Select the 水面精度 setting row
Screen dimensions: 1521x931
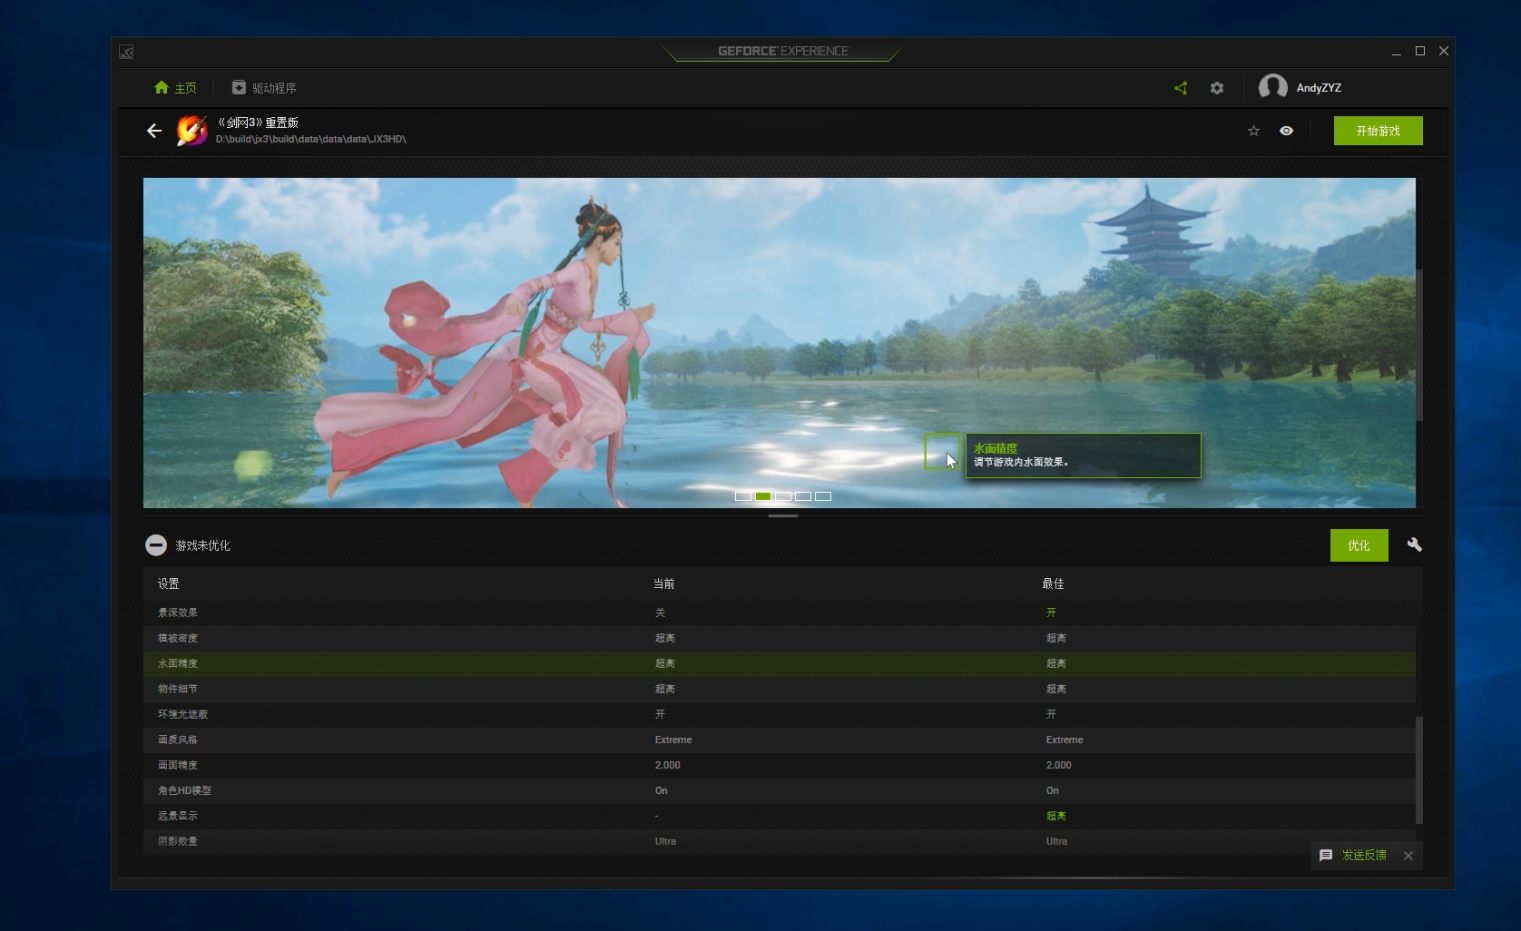[x=779, y=664]
